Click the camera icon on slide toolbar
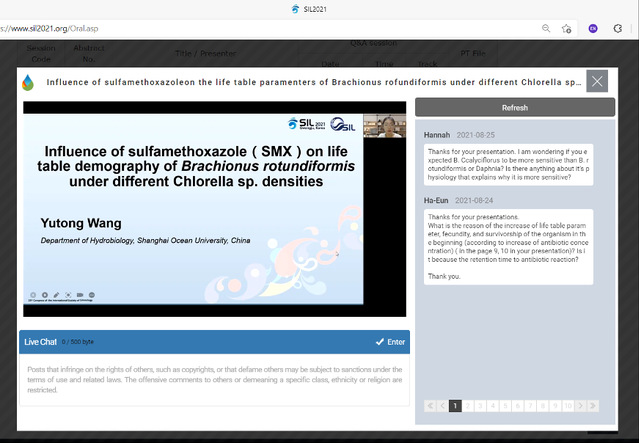The image size is (639, 443). point(80,295)
